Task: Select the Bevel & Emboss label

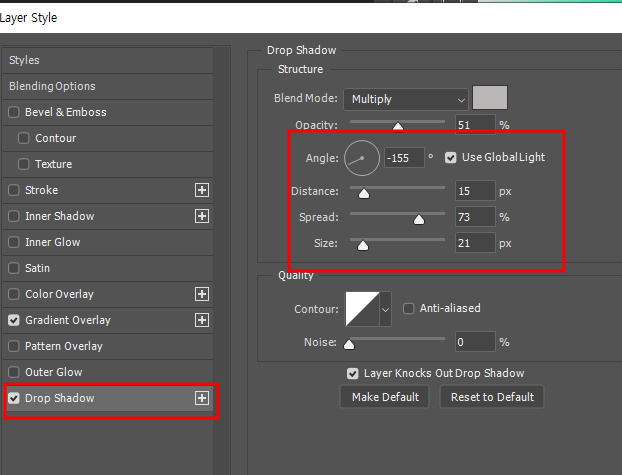Action: (x=66, y=112)
